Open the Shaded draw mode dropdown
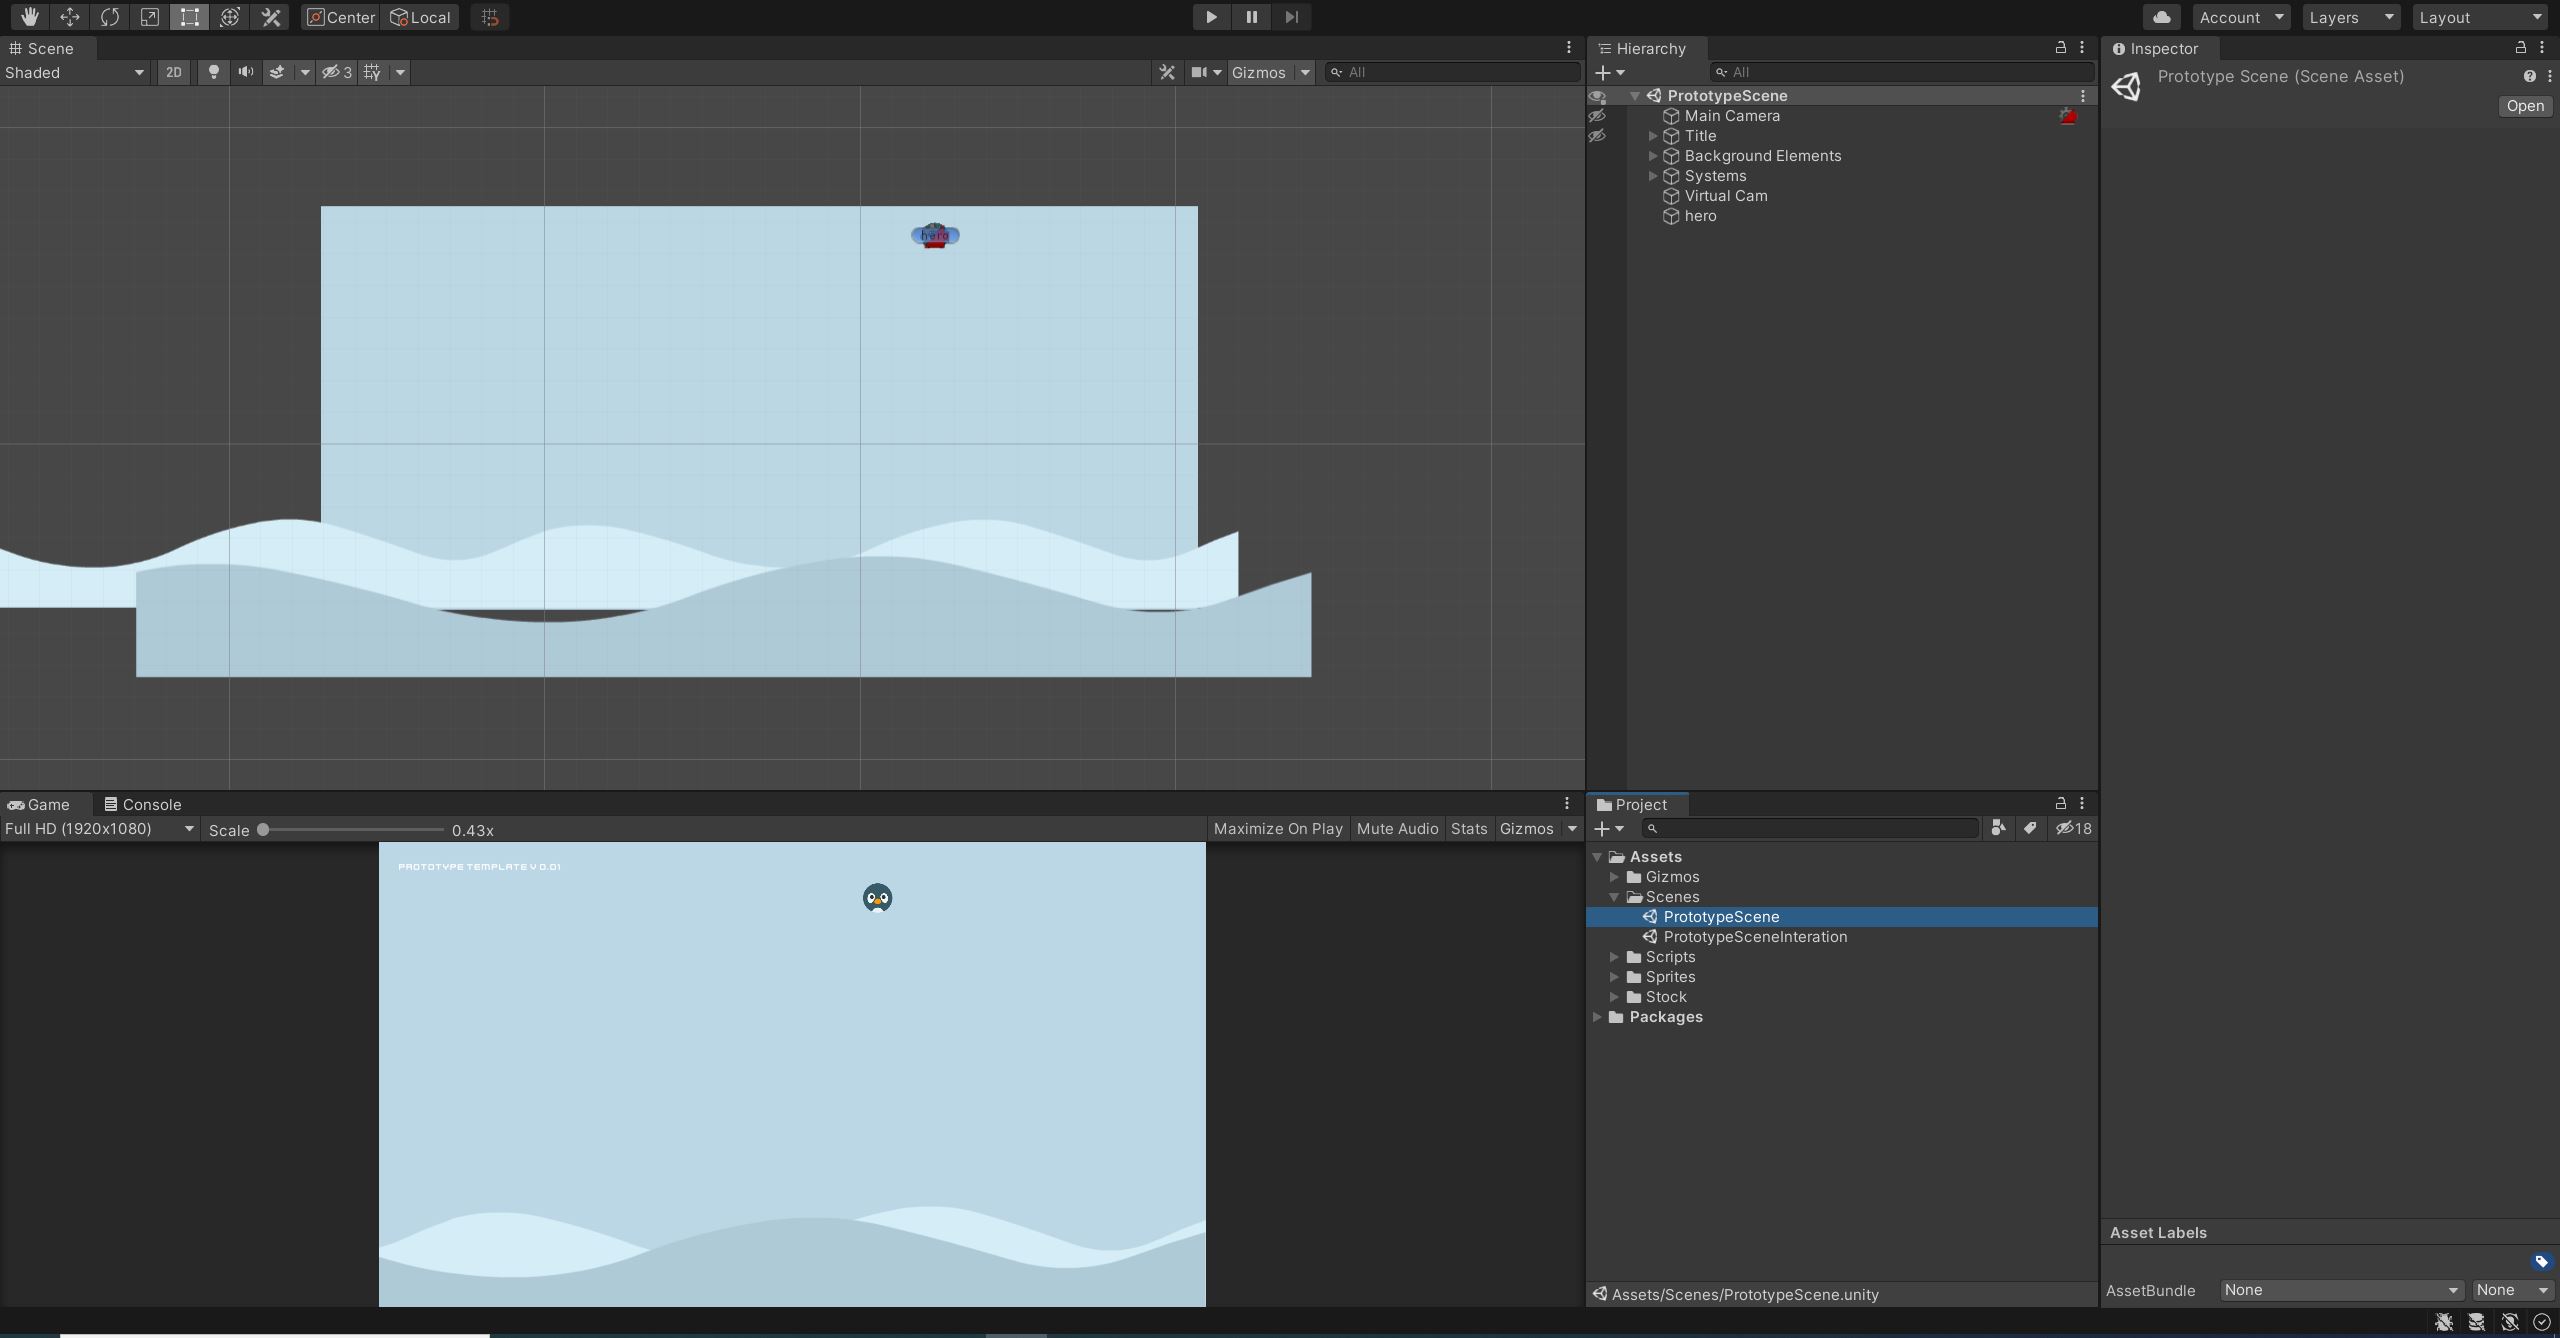 [70, 72]
